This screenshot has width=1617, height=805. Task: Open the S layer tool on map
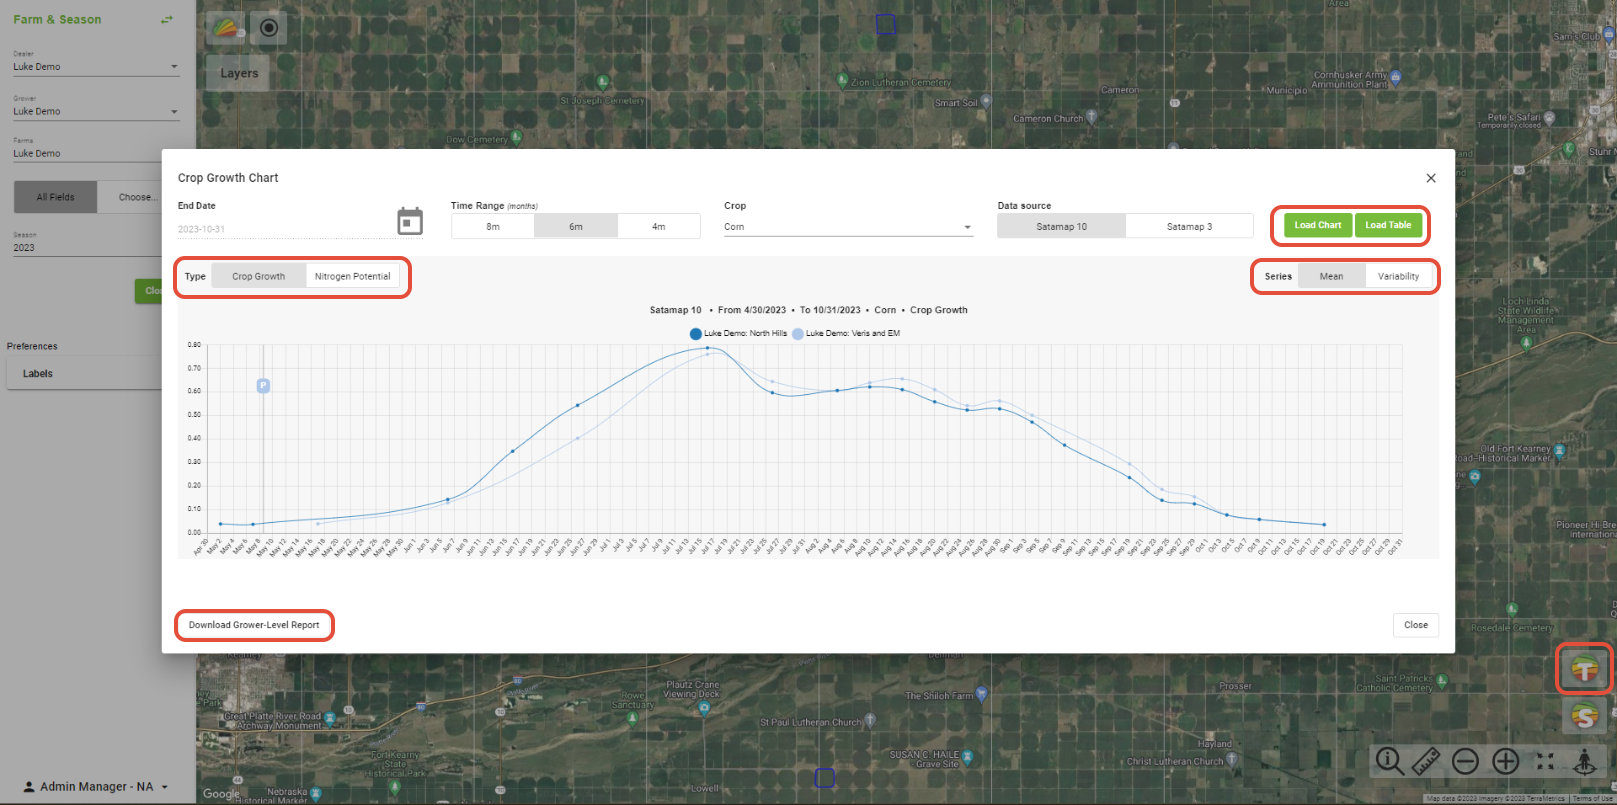pos(1585,715)
